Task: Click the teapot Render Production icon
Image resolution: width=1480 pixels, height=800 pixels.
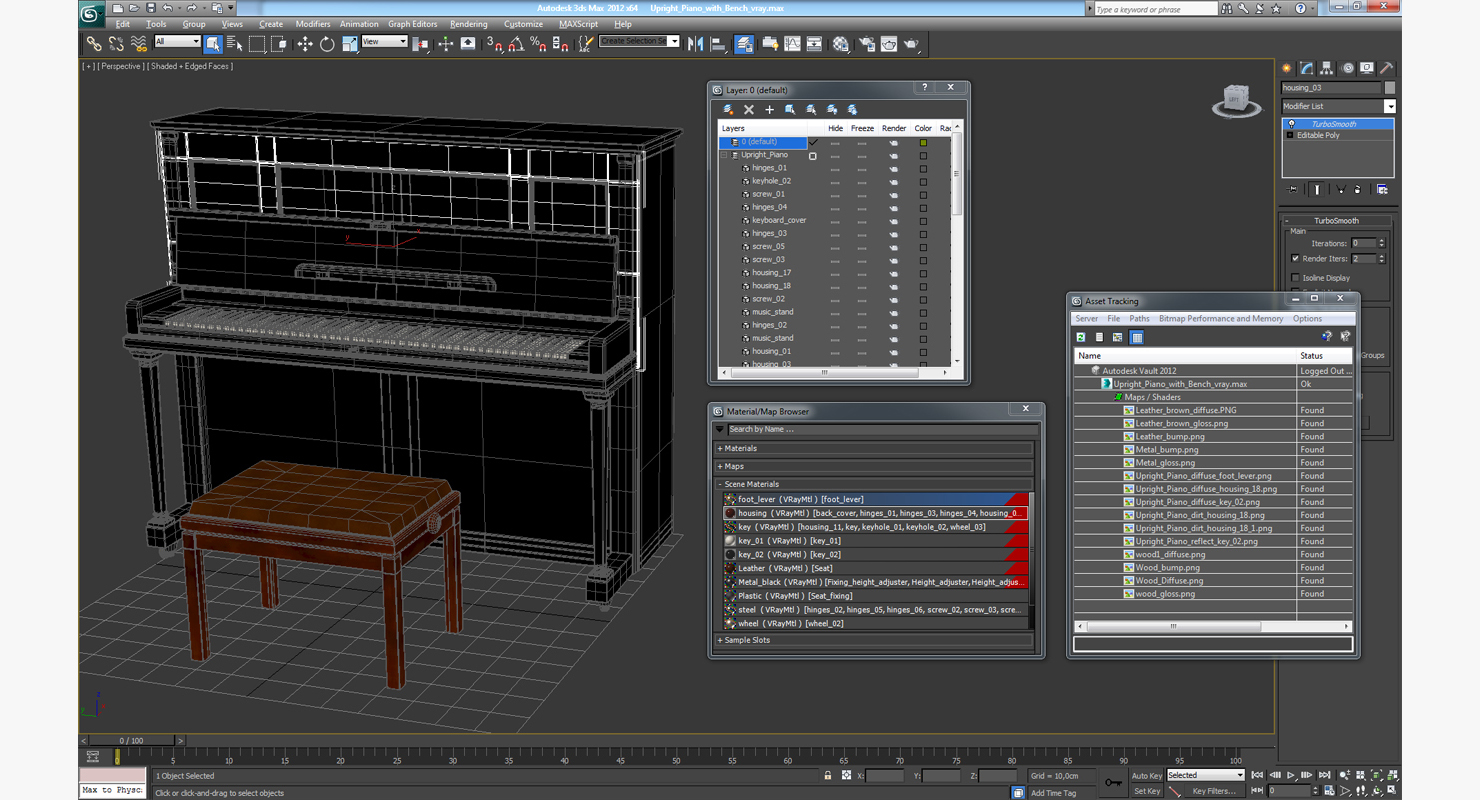Action: click(x=911, y=44)
